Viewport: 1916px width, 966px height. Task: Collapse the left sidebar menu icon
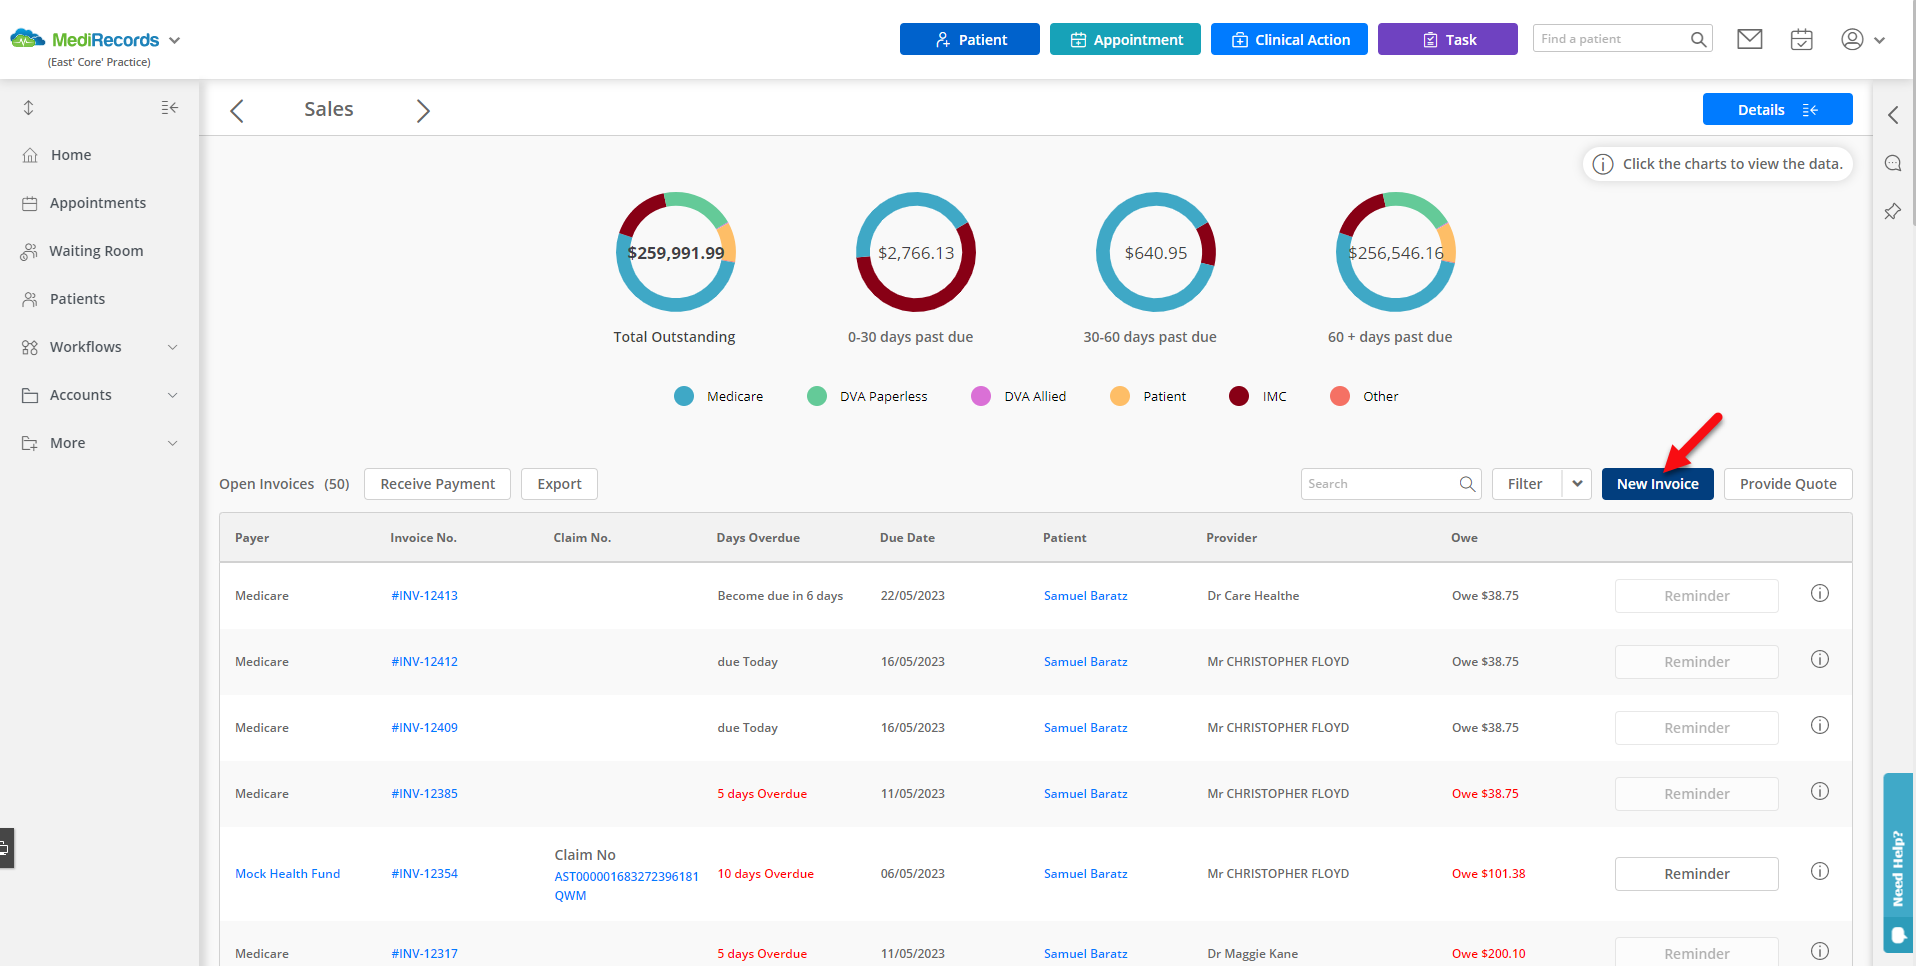(170, 107)
